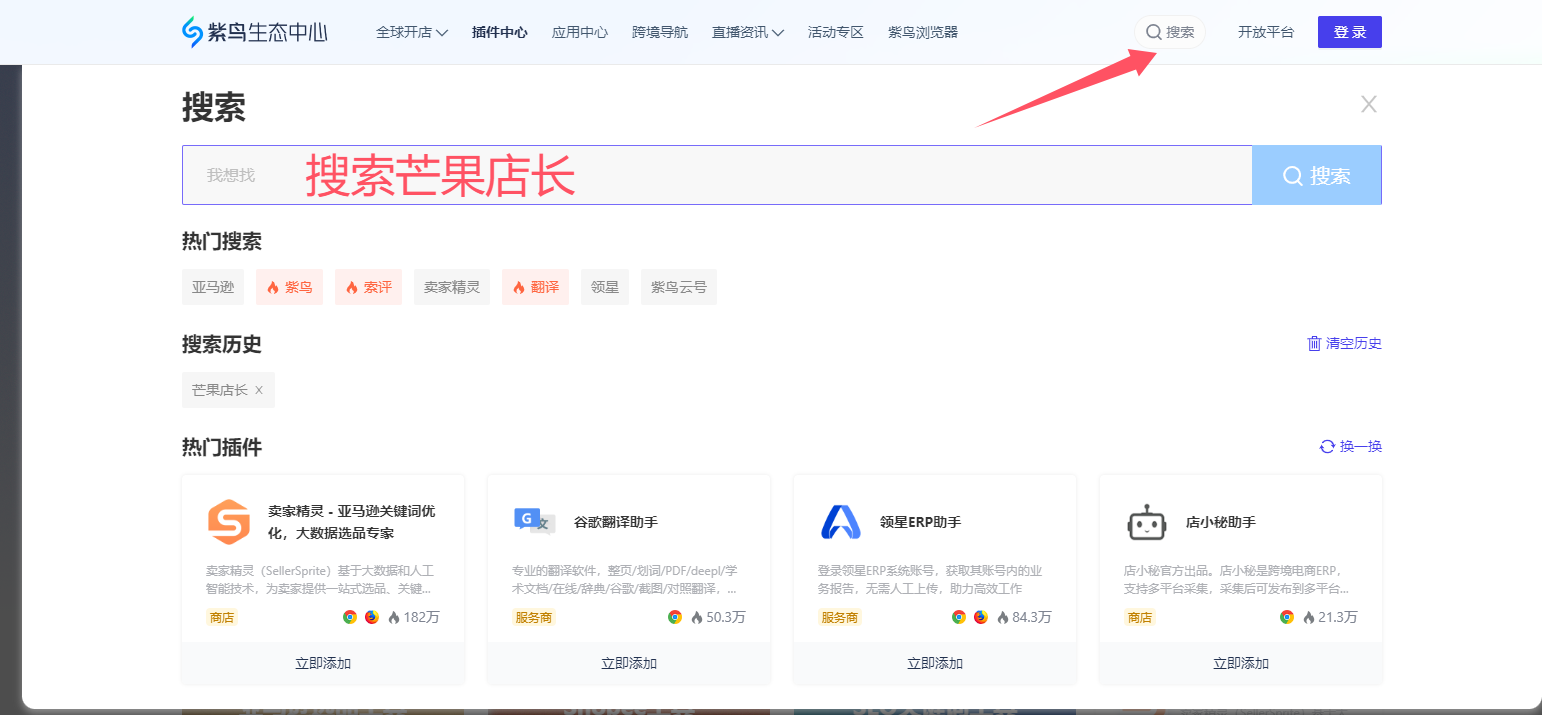Screen dimensions: 1542x715
Task: Click the 领星ERP助手 logo icon
Action: 840,522
